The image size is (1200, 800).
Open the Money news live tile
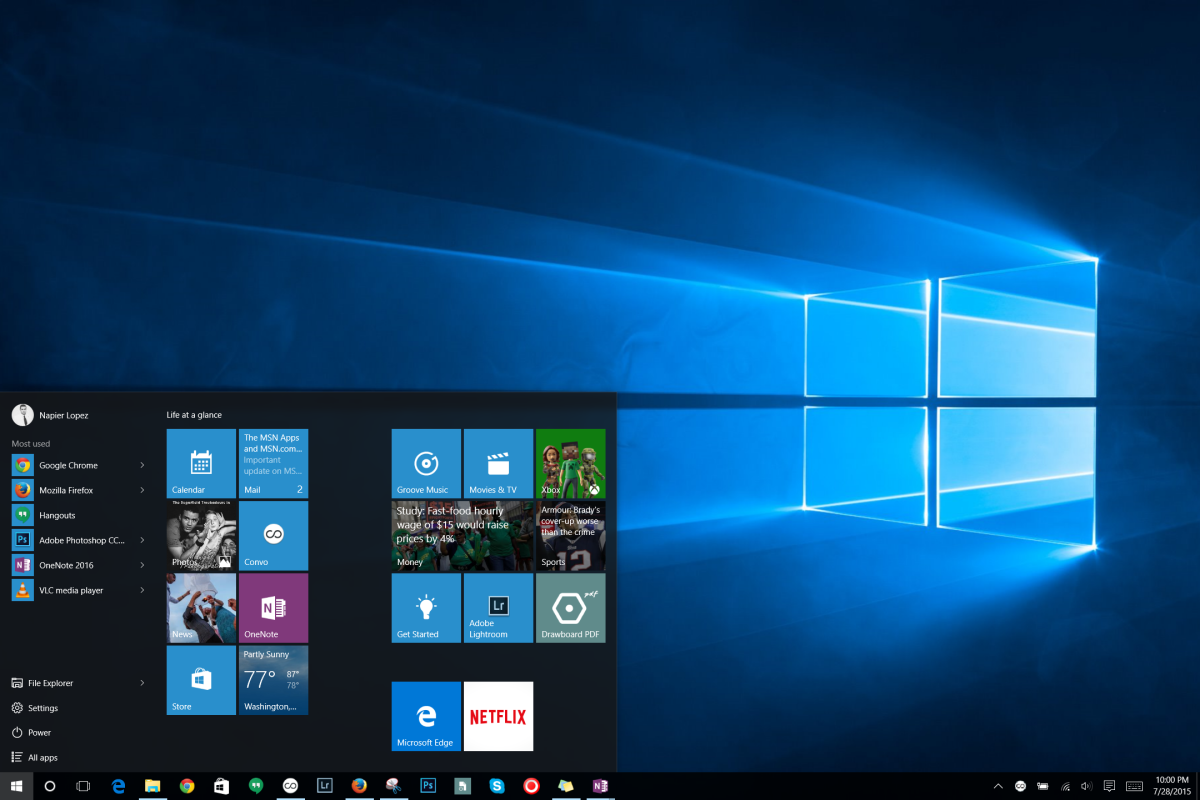pos(462,535)
